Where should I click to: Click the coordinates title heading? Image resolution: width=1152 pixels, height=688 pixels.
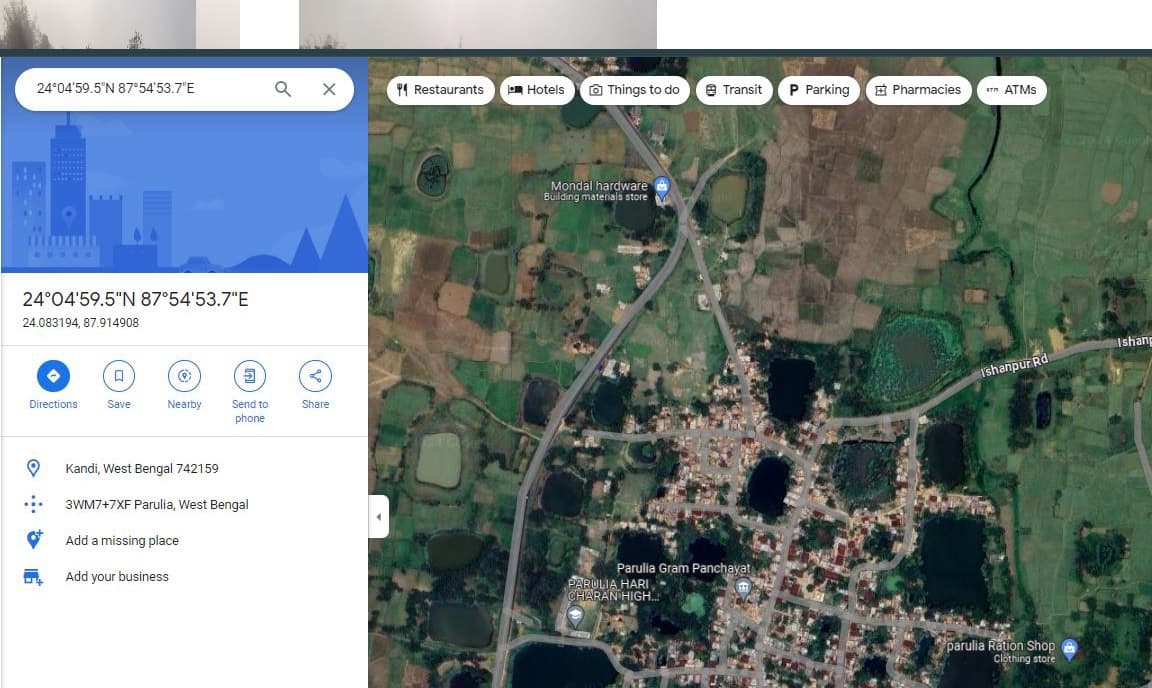(135, 299)
